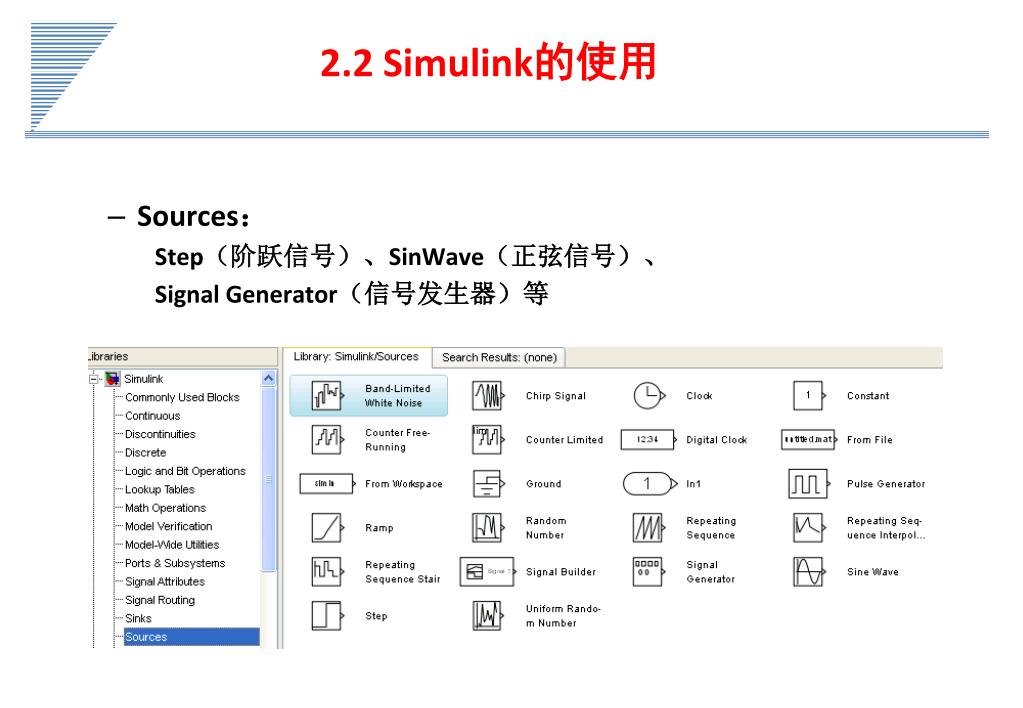The width and height of the screenshot is (1023, 708).
Task: Pick the Ground block icon
Action: tap(488, 484)
